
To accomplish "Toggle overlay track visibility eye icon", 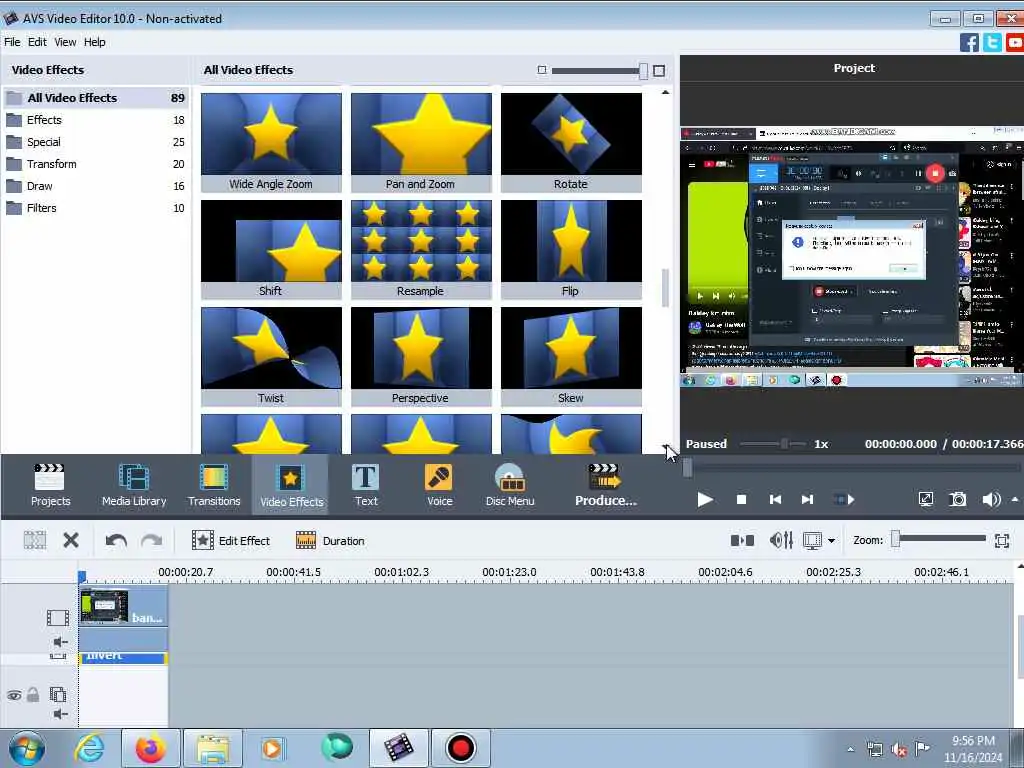I will 14,695.
